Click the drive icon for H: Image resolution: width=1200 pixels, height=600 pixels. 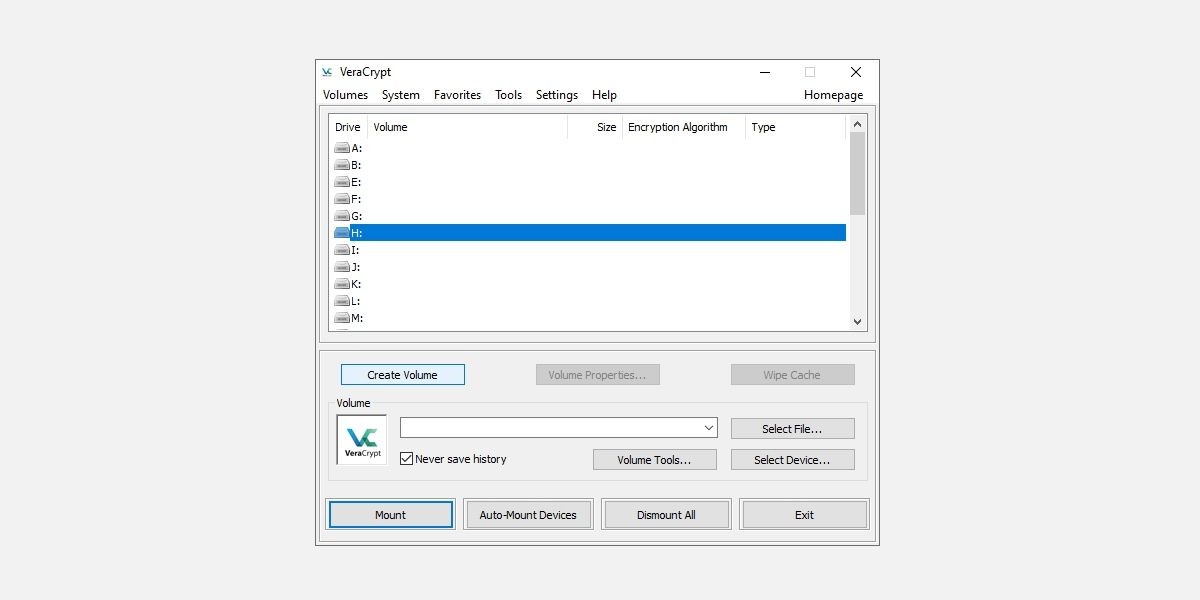(x=342, y=233)
